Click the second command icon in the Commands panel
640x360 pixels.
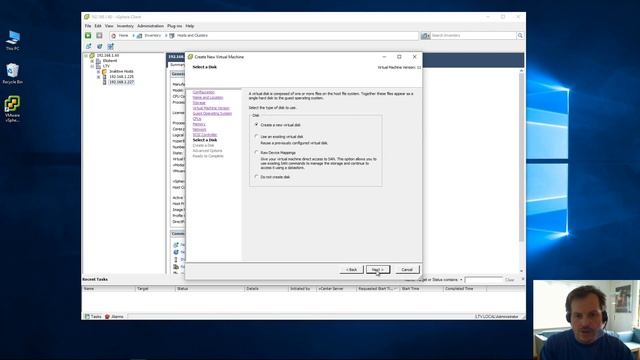[x=176, y=252]
